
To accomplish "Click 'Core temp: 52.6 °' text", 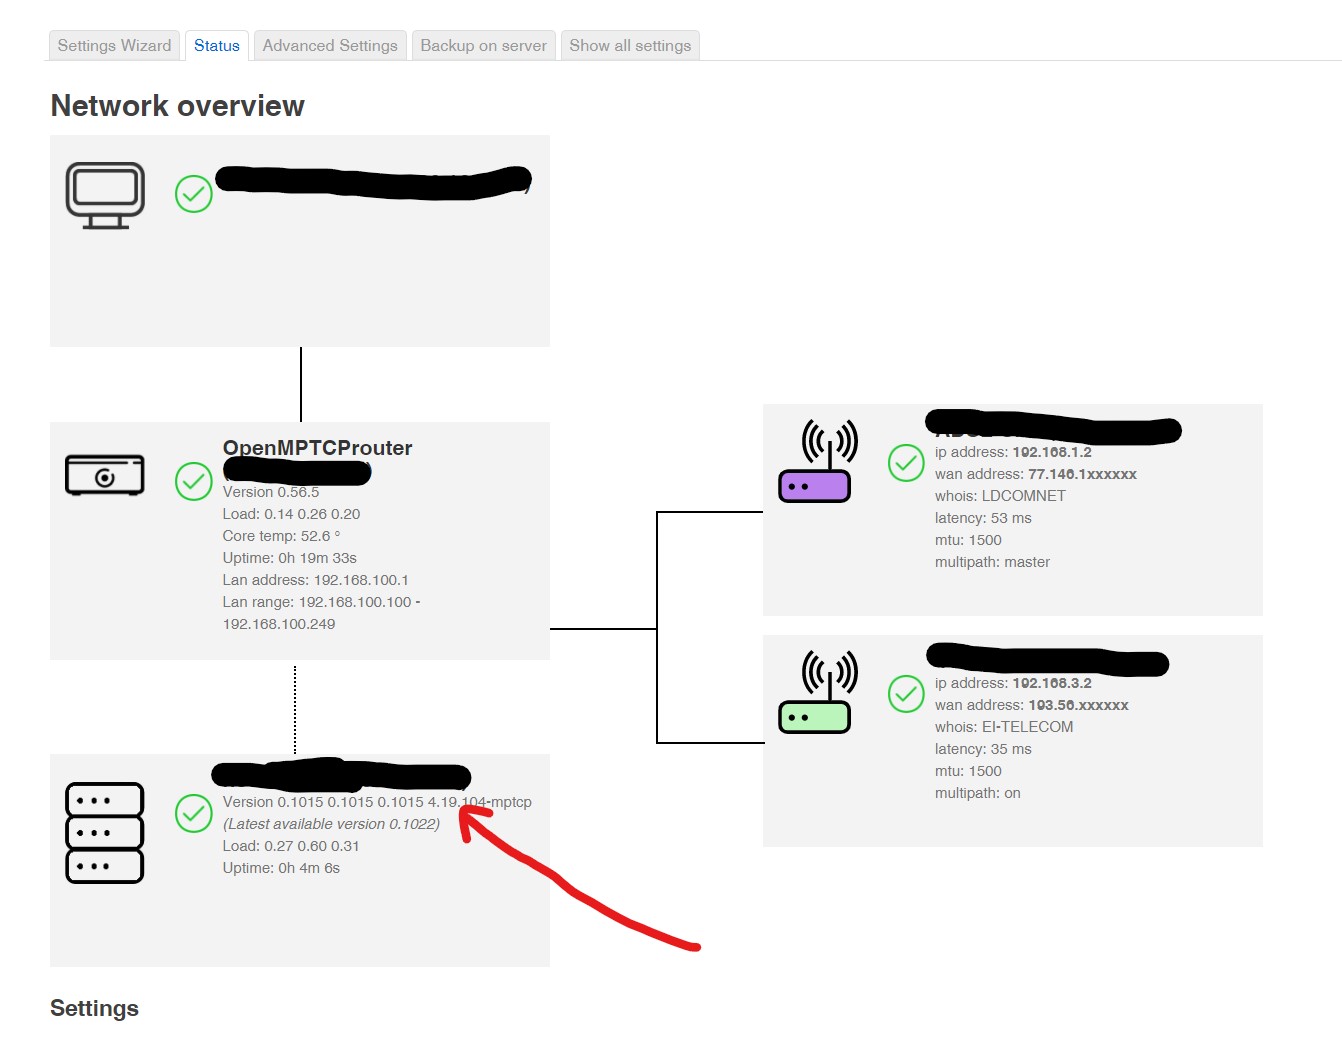I will [281, 536].
